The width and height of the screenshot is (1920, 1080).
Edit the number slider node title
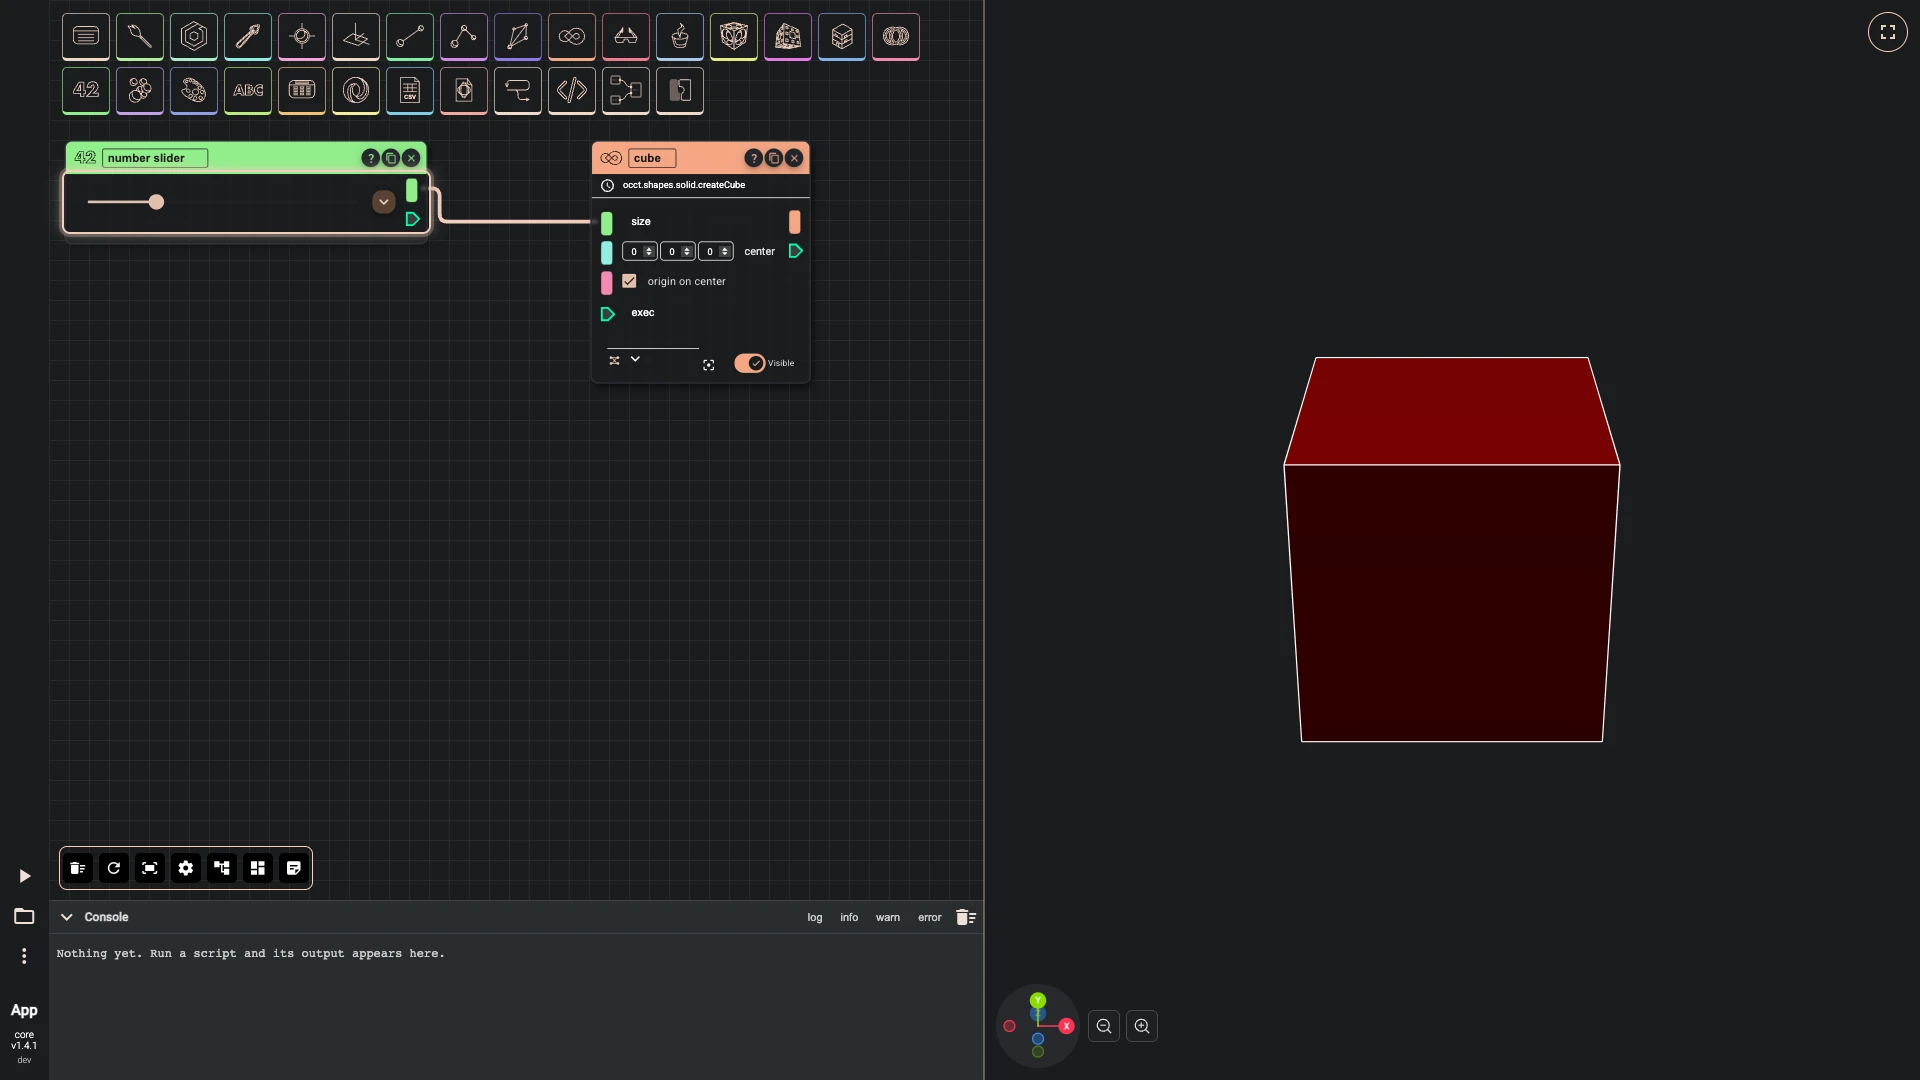(155, 158)
